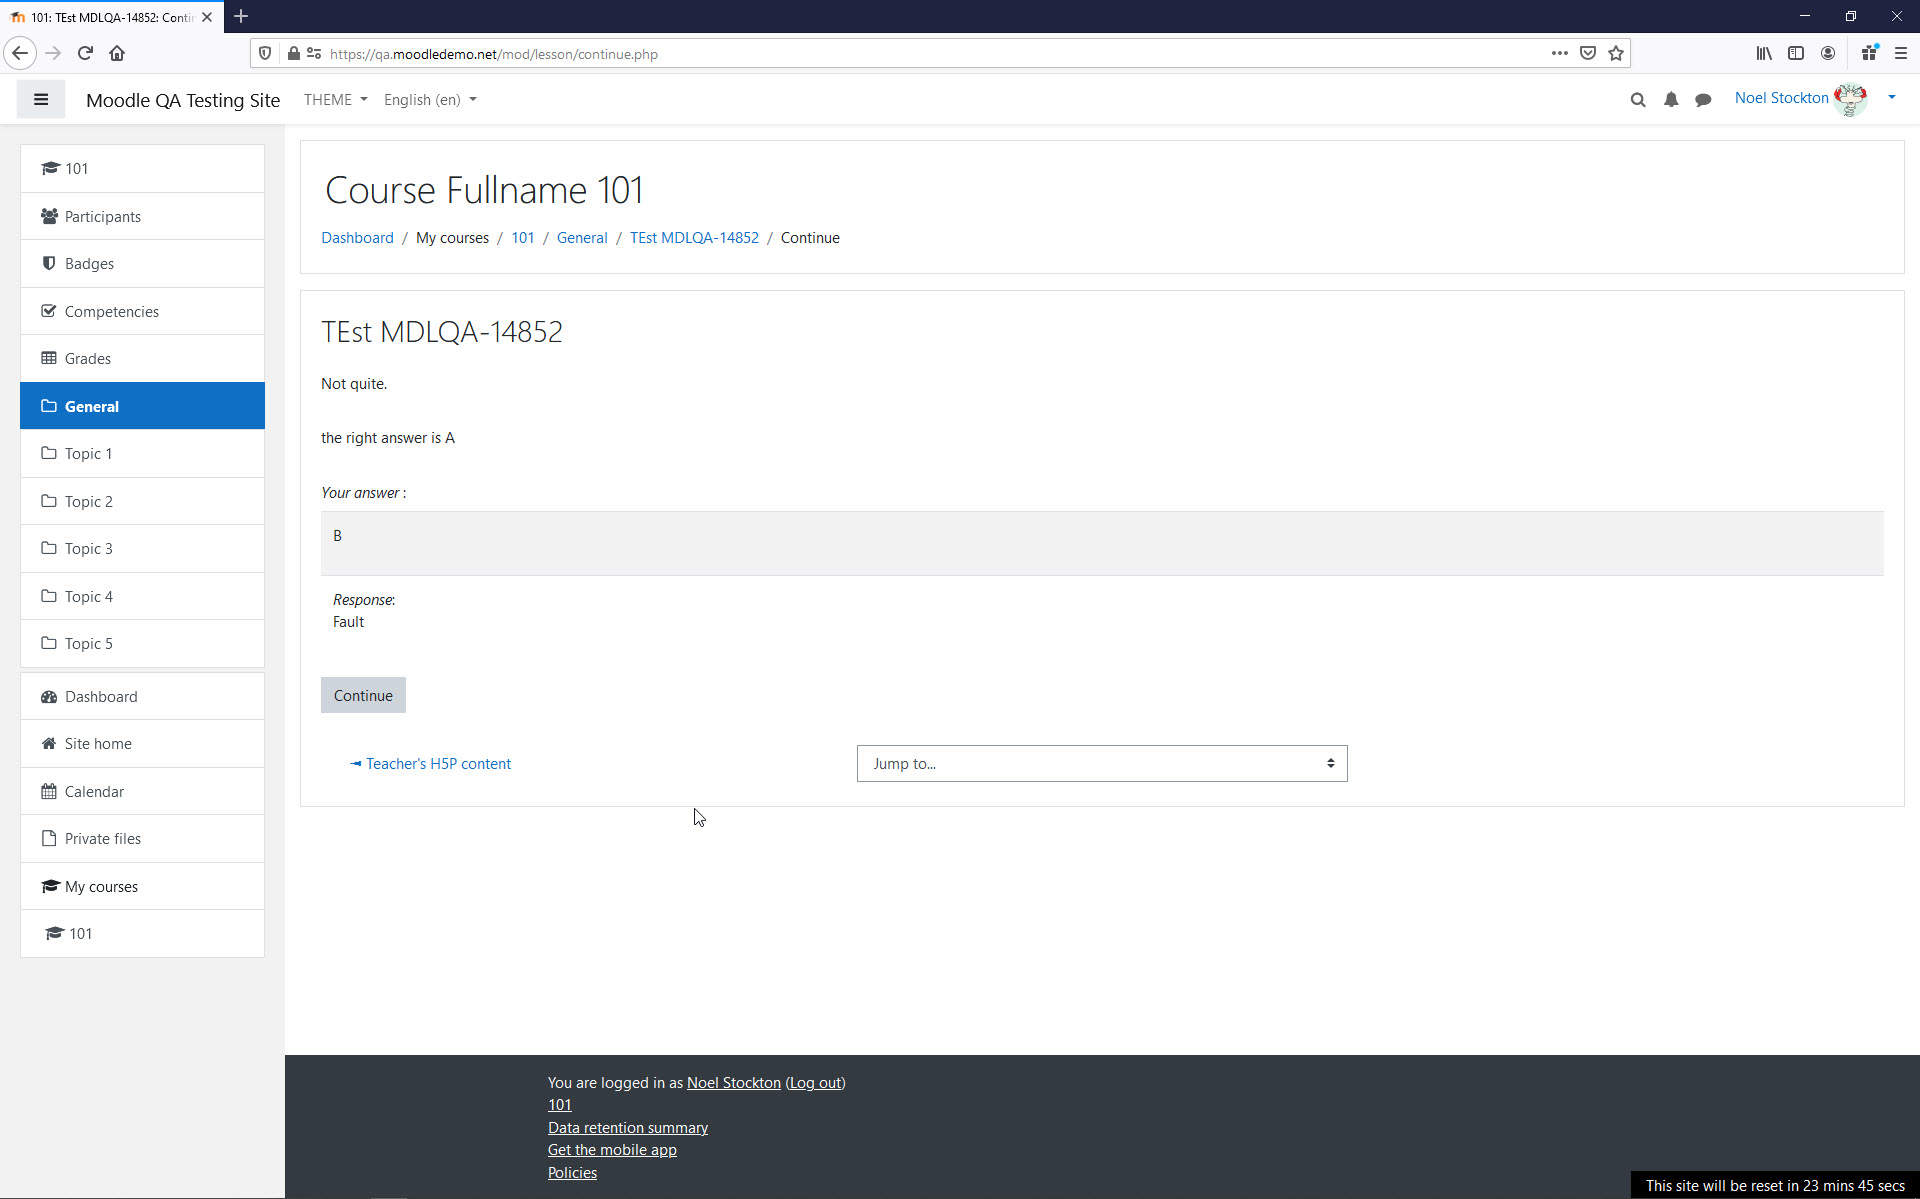The image size is (1920, 1199).
Task: Click Noel Stockton's avatar picture
Action: pyautogui.click(x=1851, y=99)
